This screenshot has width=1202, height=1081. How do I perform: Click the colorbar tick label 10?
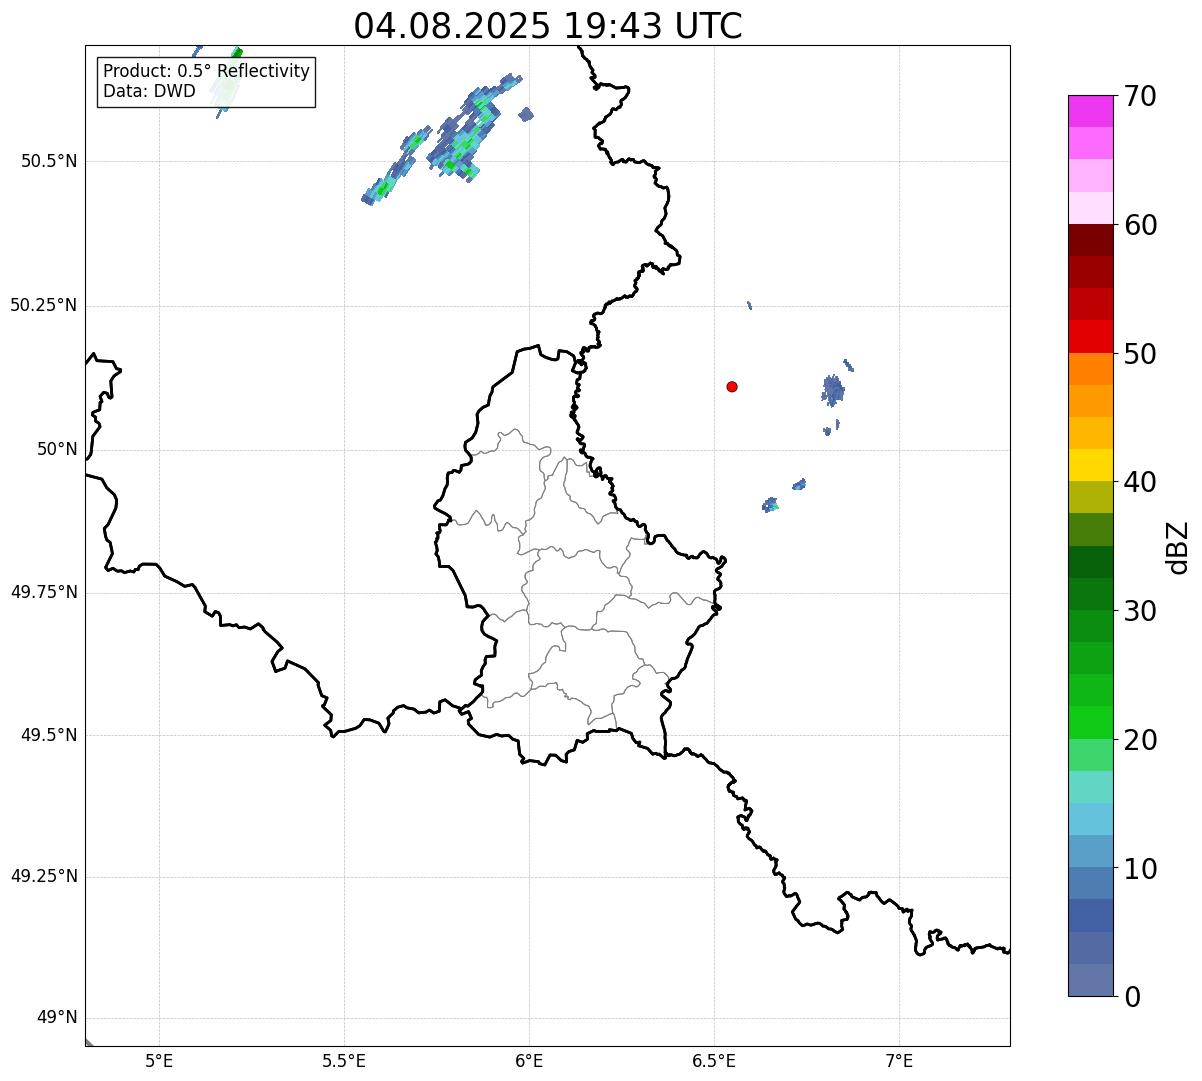[1140, 869]
